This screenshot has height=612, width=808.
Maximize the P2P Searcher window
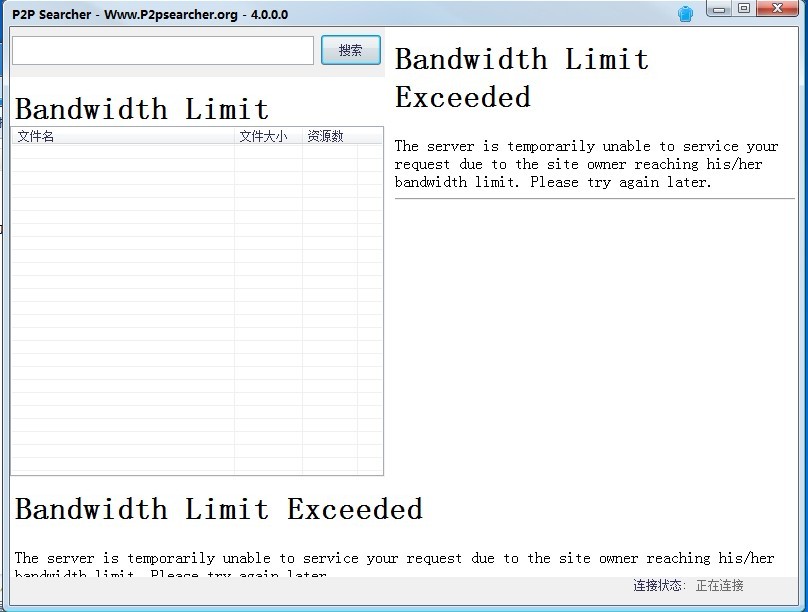click(744, 9)
